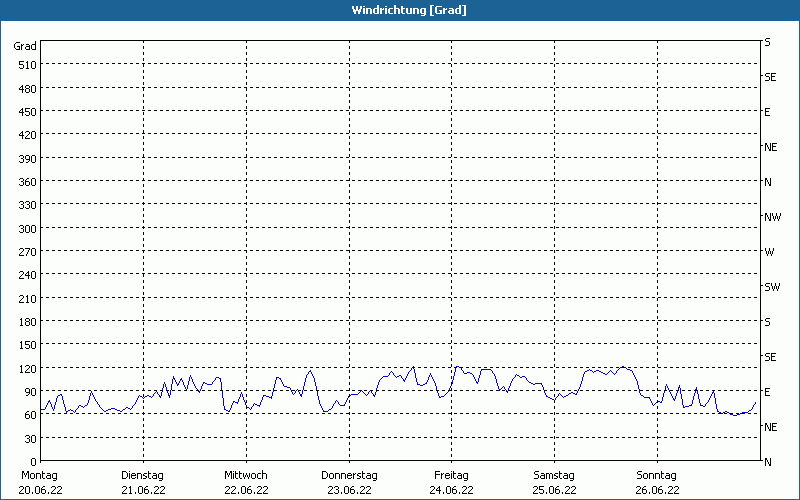Viewport: 800px width, 500px height.
Task: Click the 'W' compass label on right axis
Action: coord(769,252)
